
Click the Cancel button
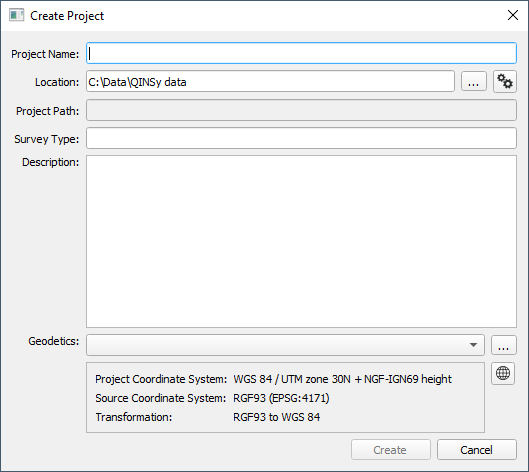(477, 449)
